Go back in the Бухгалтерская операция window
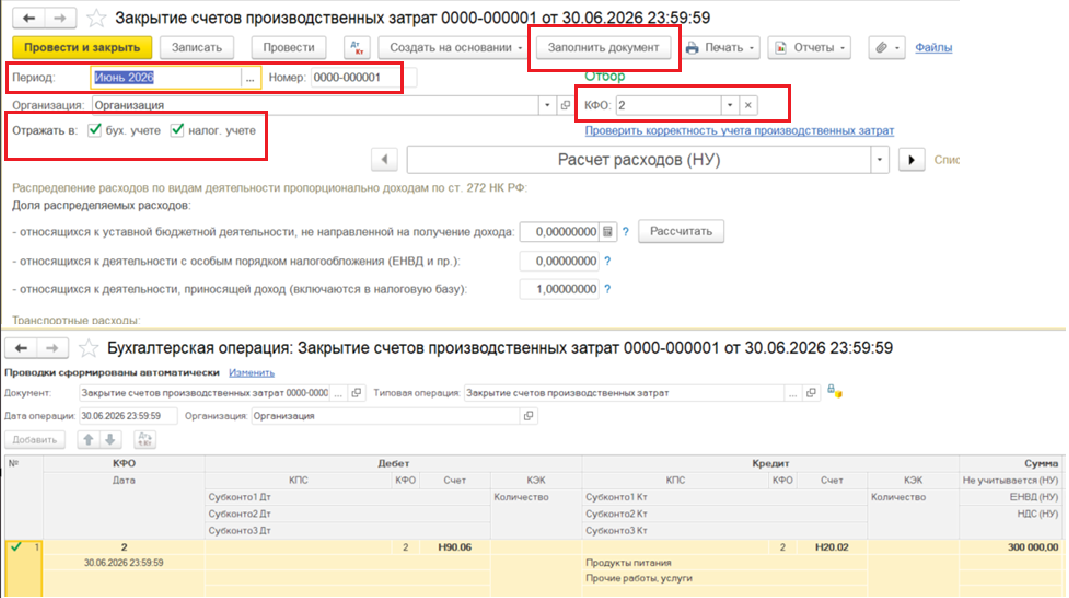1069x598 pixels. [x=20, y=348]
